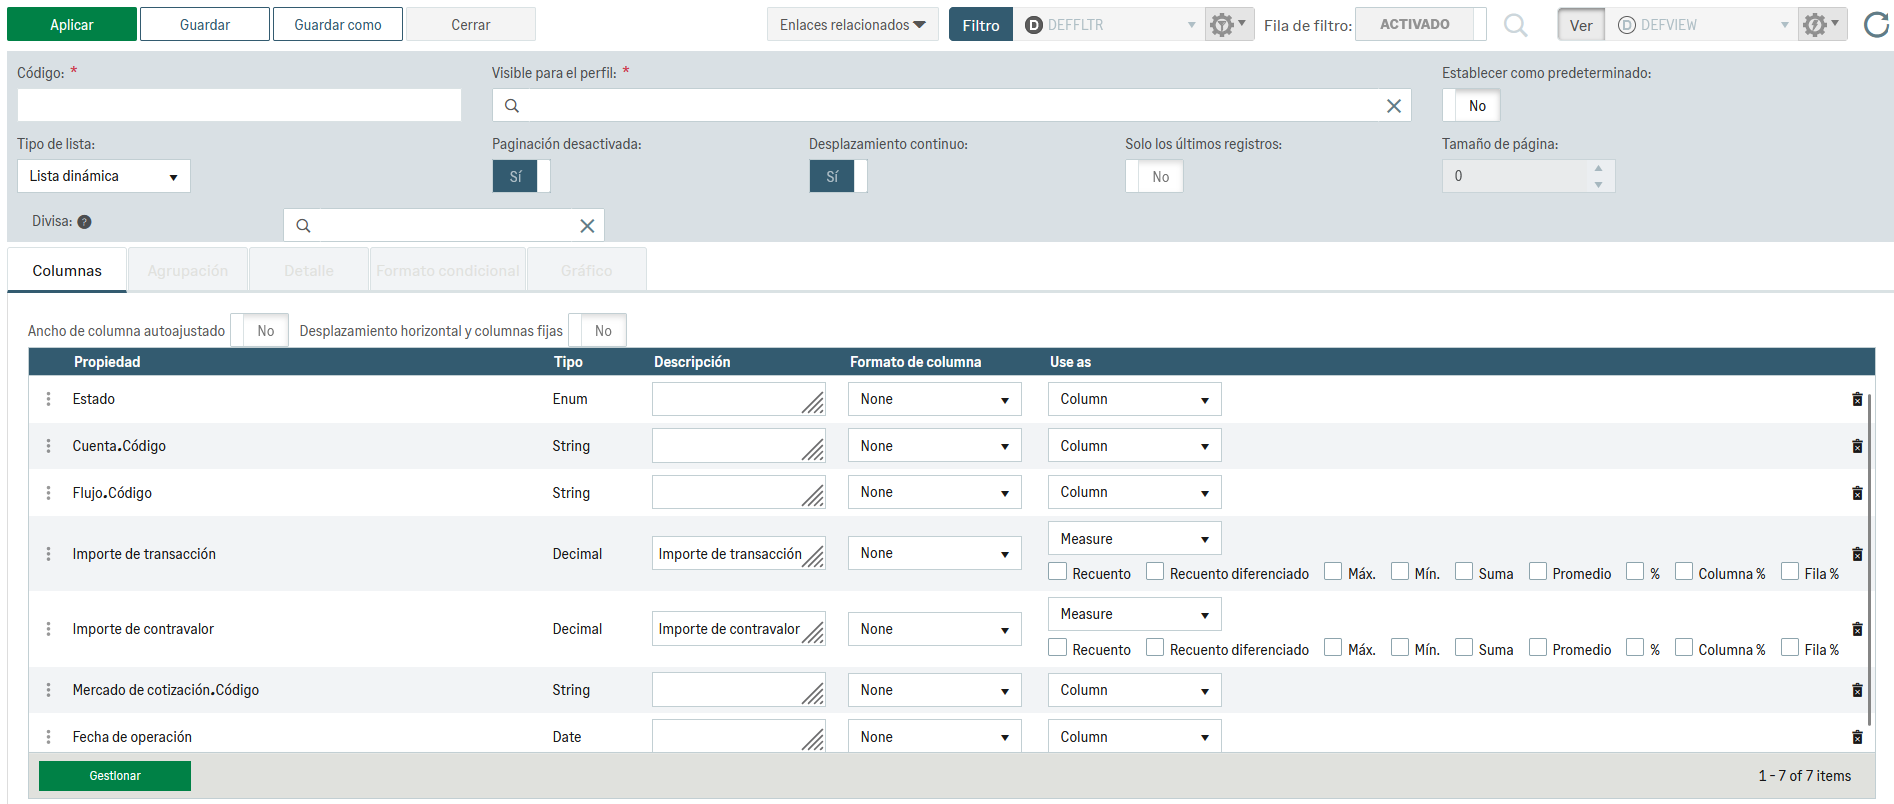Click drag handle for Cuenta.Código row
Image resolution: width=1894 pixels, height=804 pixels.
click(48, 446)
